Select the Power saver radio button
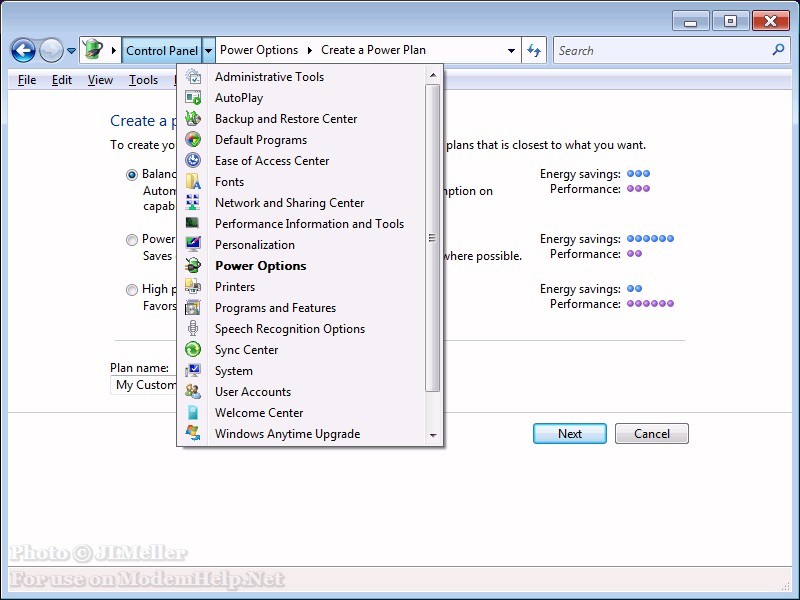Screen dimensions: 800x600 click(x=132, y=240)
